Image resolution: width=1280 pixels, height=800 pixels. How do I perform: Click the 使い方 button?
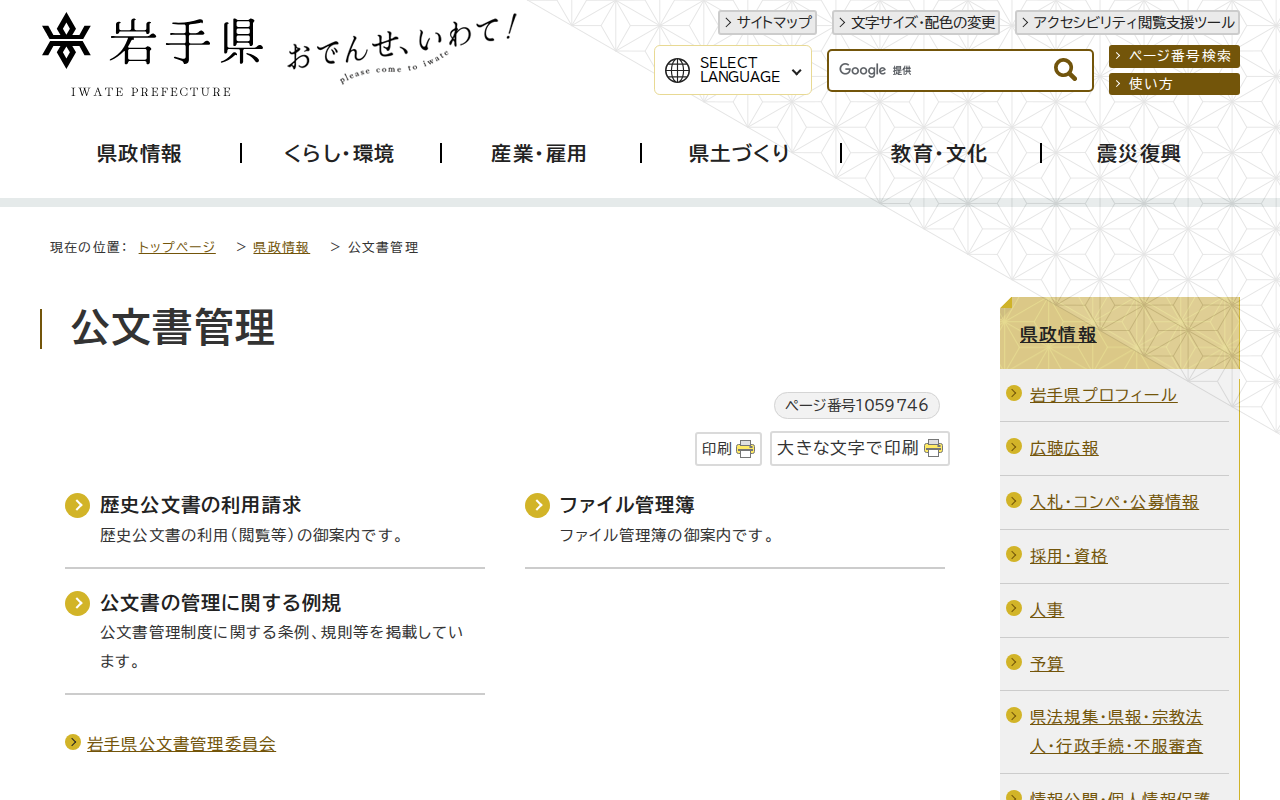point(1174,84)
